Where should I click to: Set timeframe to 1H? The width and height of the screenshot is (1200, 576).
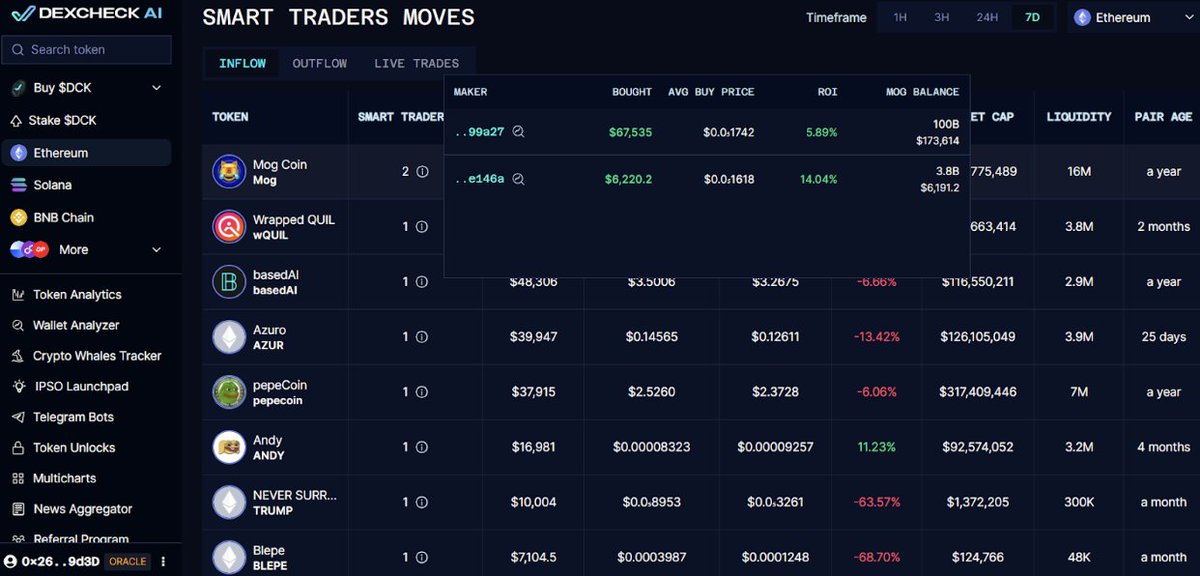900,17
